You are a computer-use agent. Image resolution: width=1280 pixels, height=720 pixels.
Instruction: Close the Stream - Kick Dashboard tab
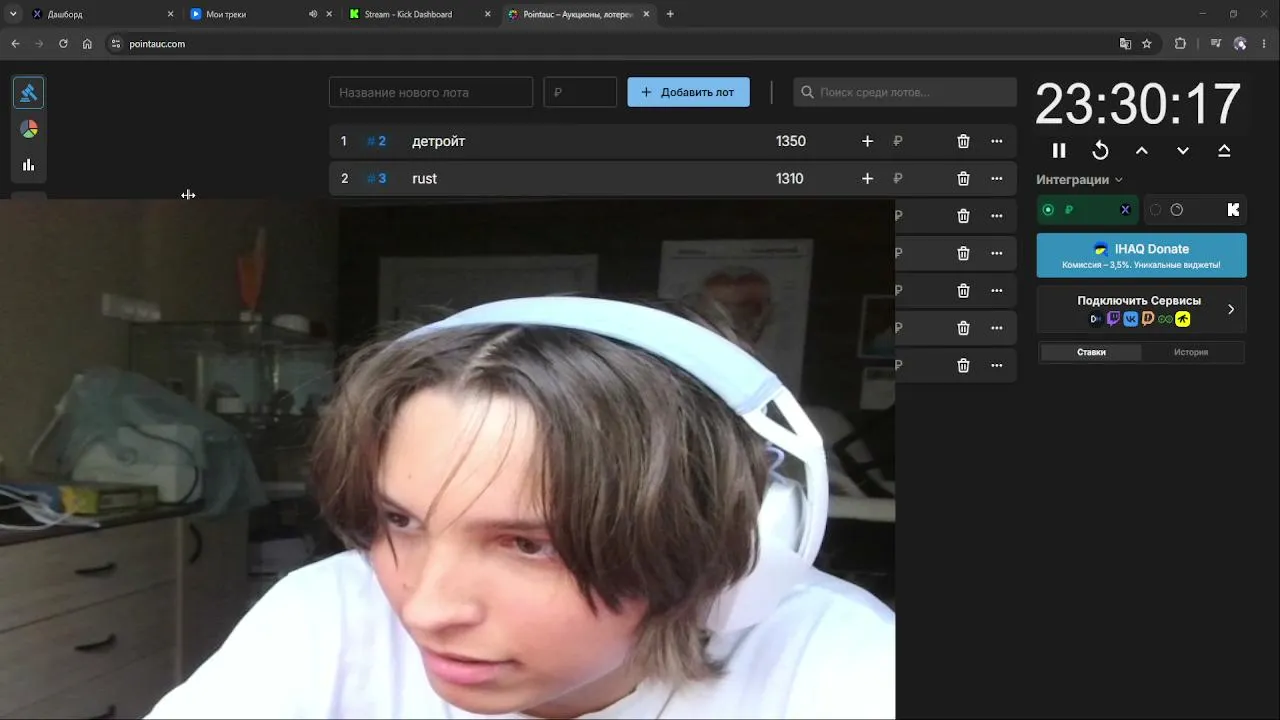coord(488,14)
